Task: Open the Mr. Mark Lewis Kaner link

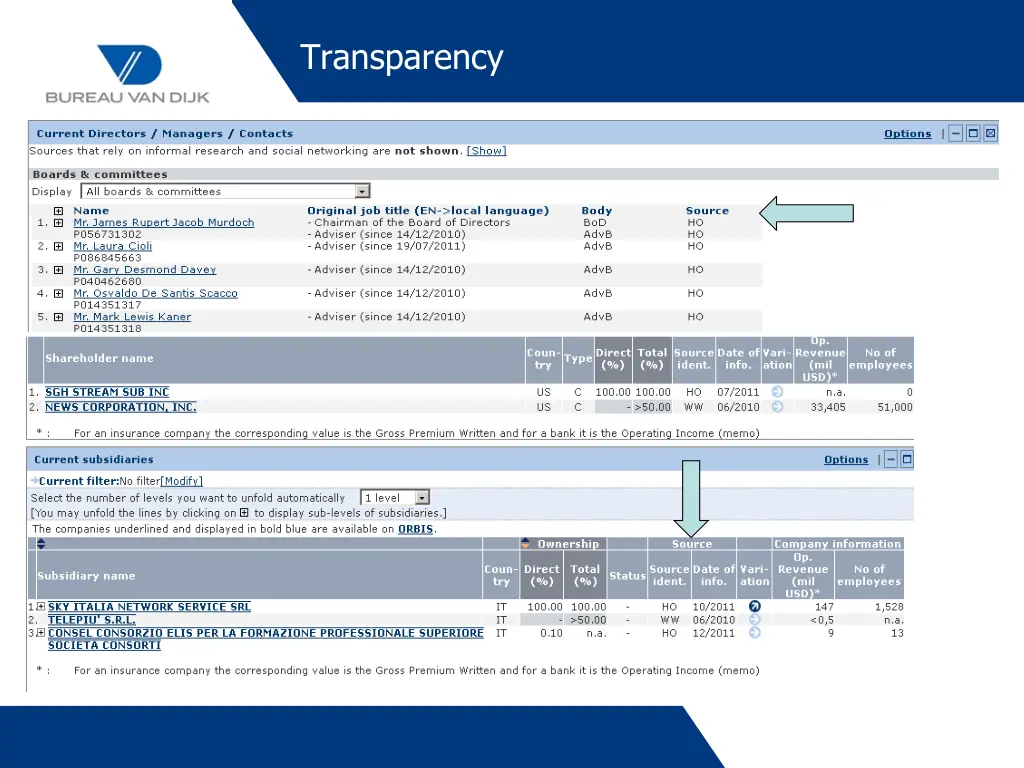Action: point(132,317)
